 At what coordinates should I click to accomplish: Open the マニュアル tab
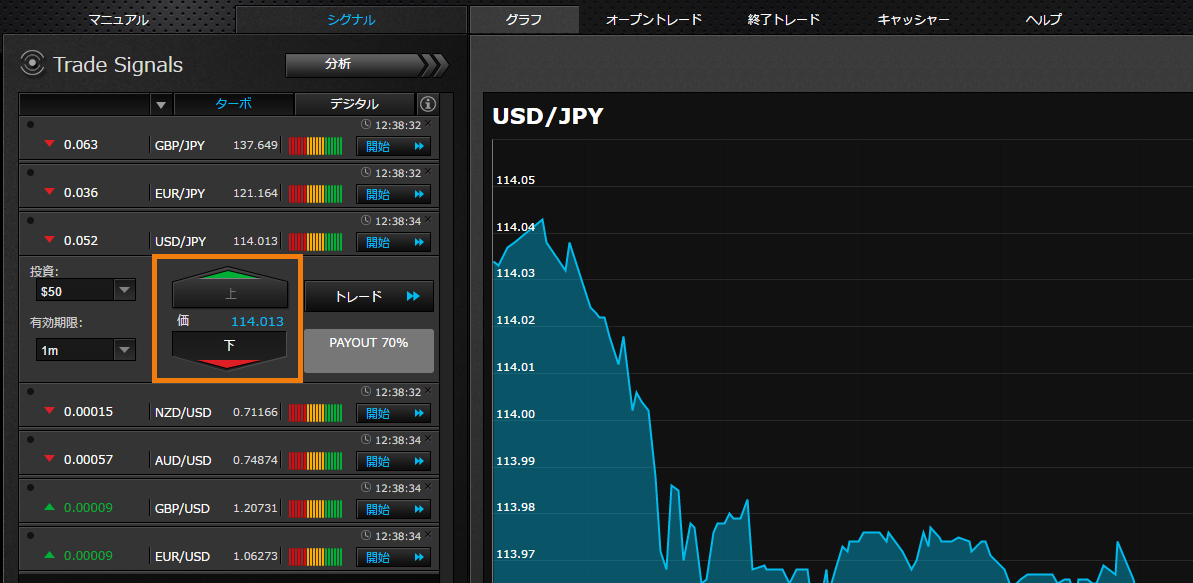point(118,20)
